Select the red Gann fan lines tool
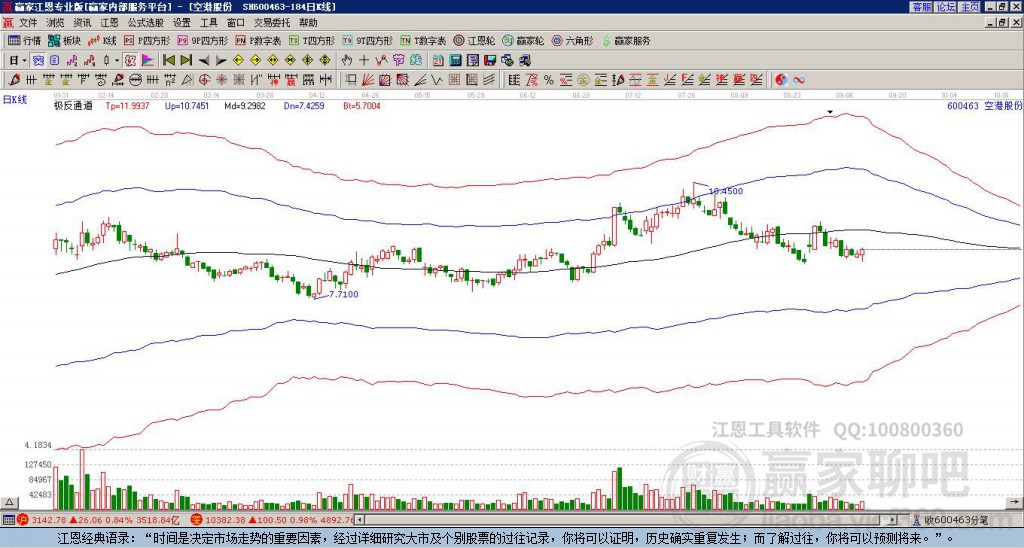The image size is (1024, 548). (x=367, y=80)
